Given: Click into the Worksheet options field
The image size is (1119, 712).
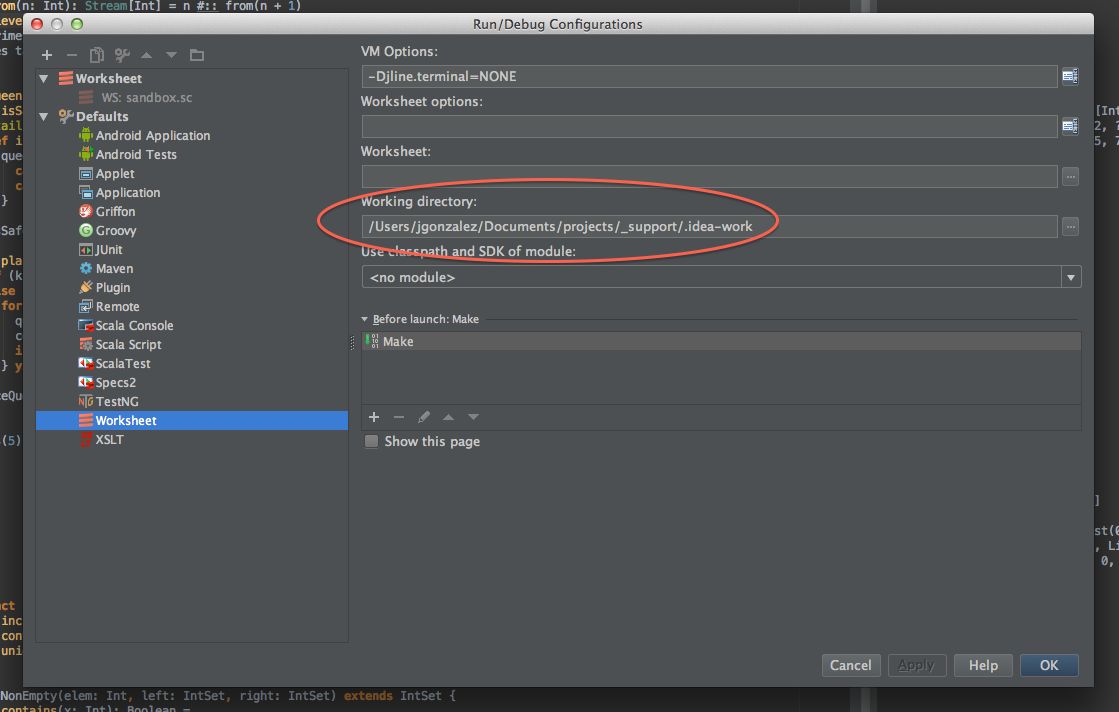Looking at the screenshot, I should pos(709,126).
